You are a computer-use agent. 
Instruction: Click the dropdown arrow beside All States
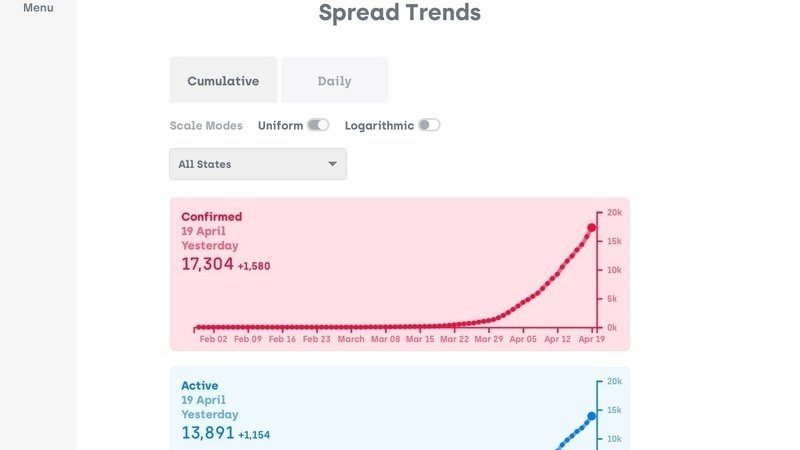[x=332, y=164]
